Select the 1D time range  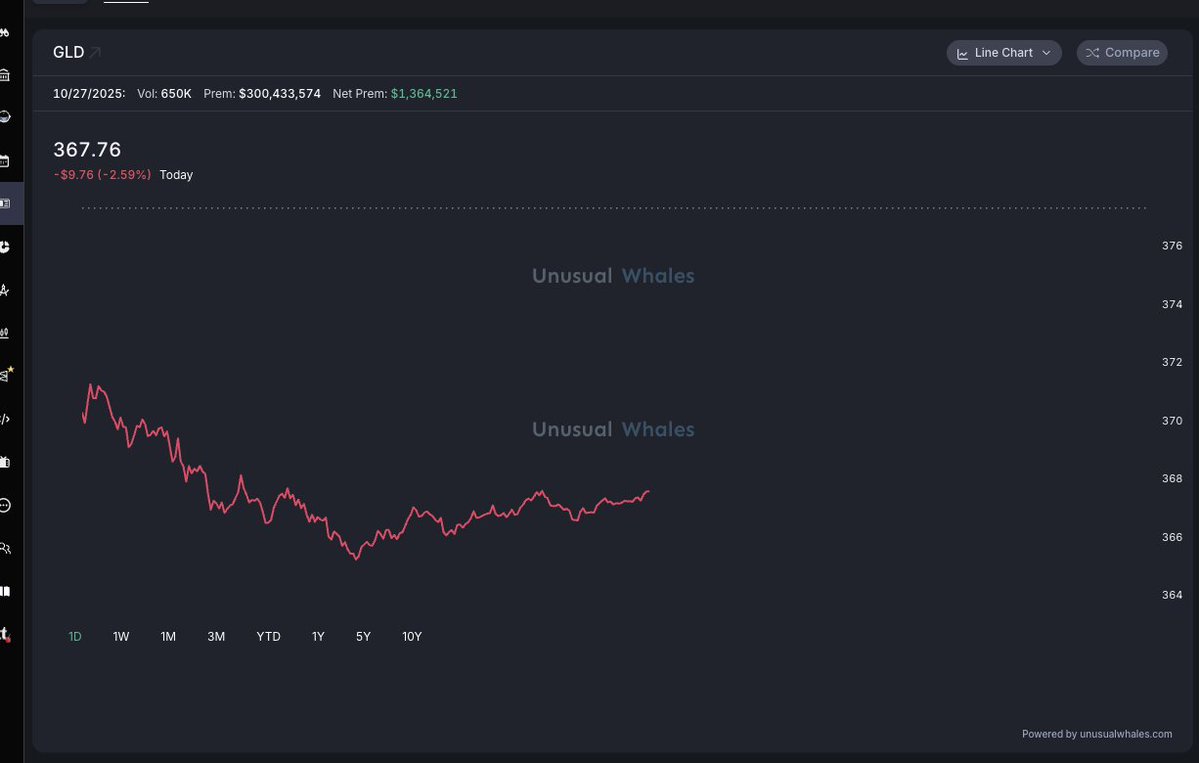(75, 637)
